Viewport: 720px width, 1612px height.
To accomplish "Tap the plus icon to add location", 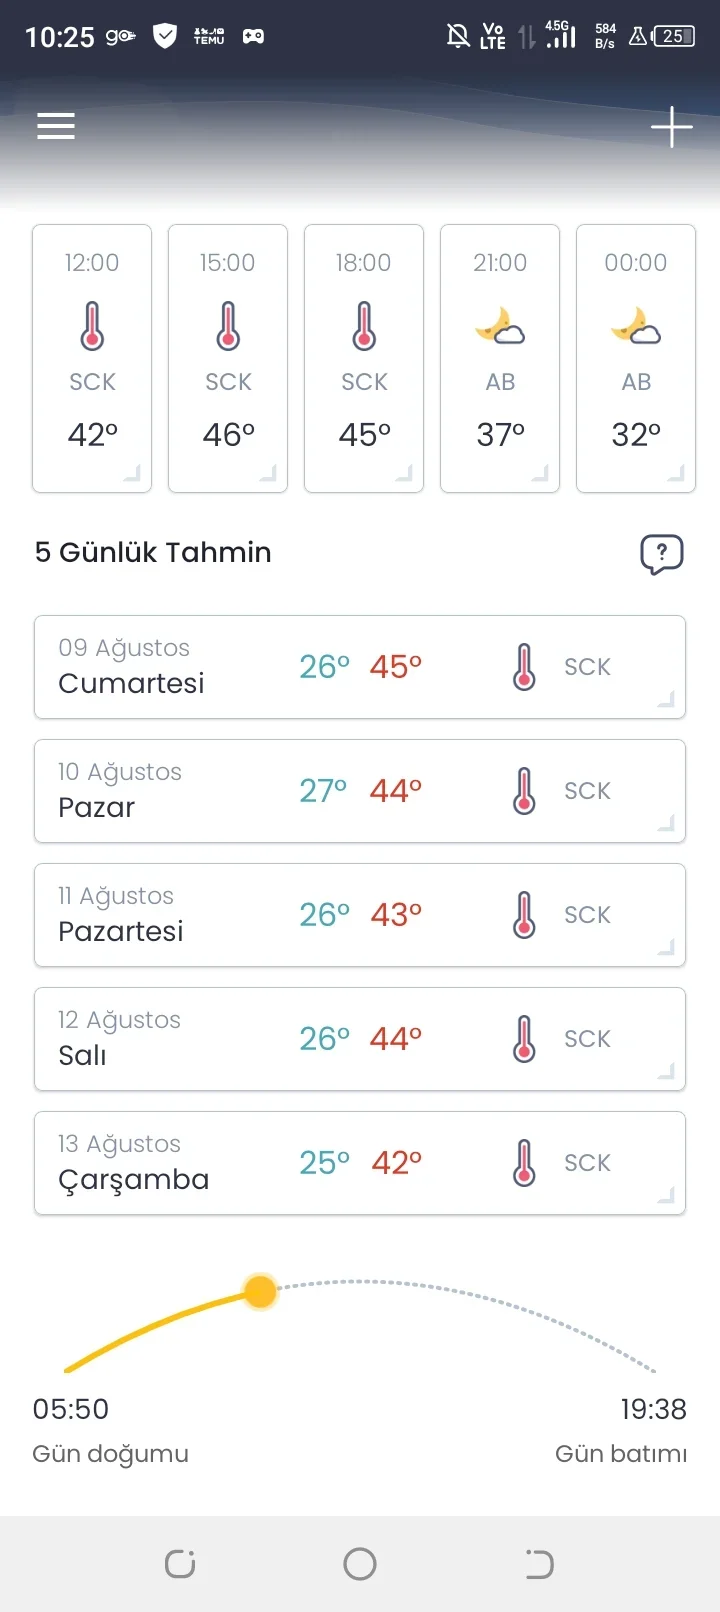I will point(671,127).
